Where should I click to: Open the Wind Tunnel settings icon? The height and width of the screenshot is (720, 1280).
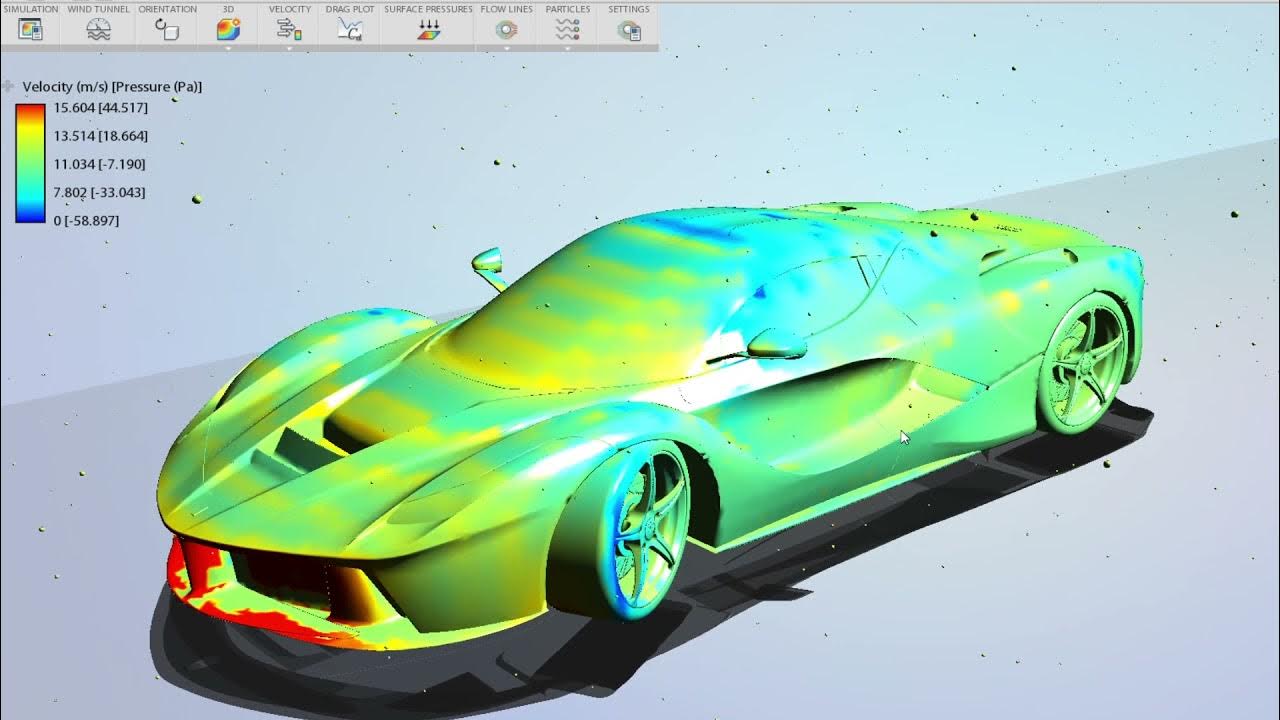pyautogui.click(x=98, y=30)
